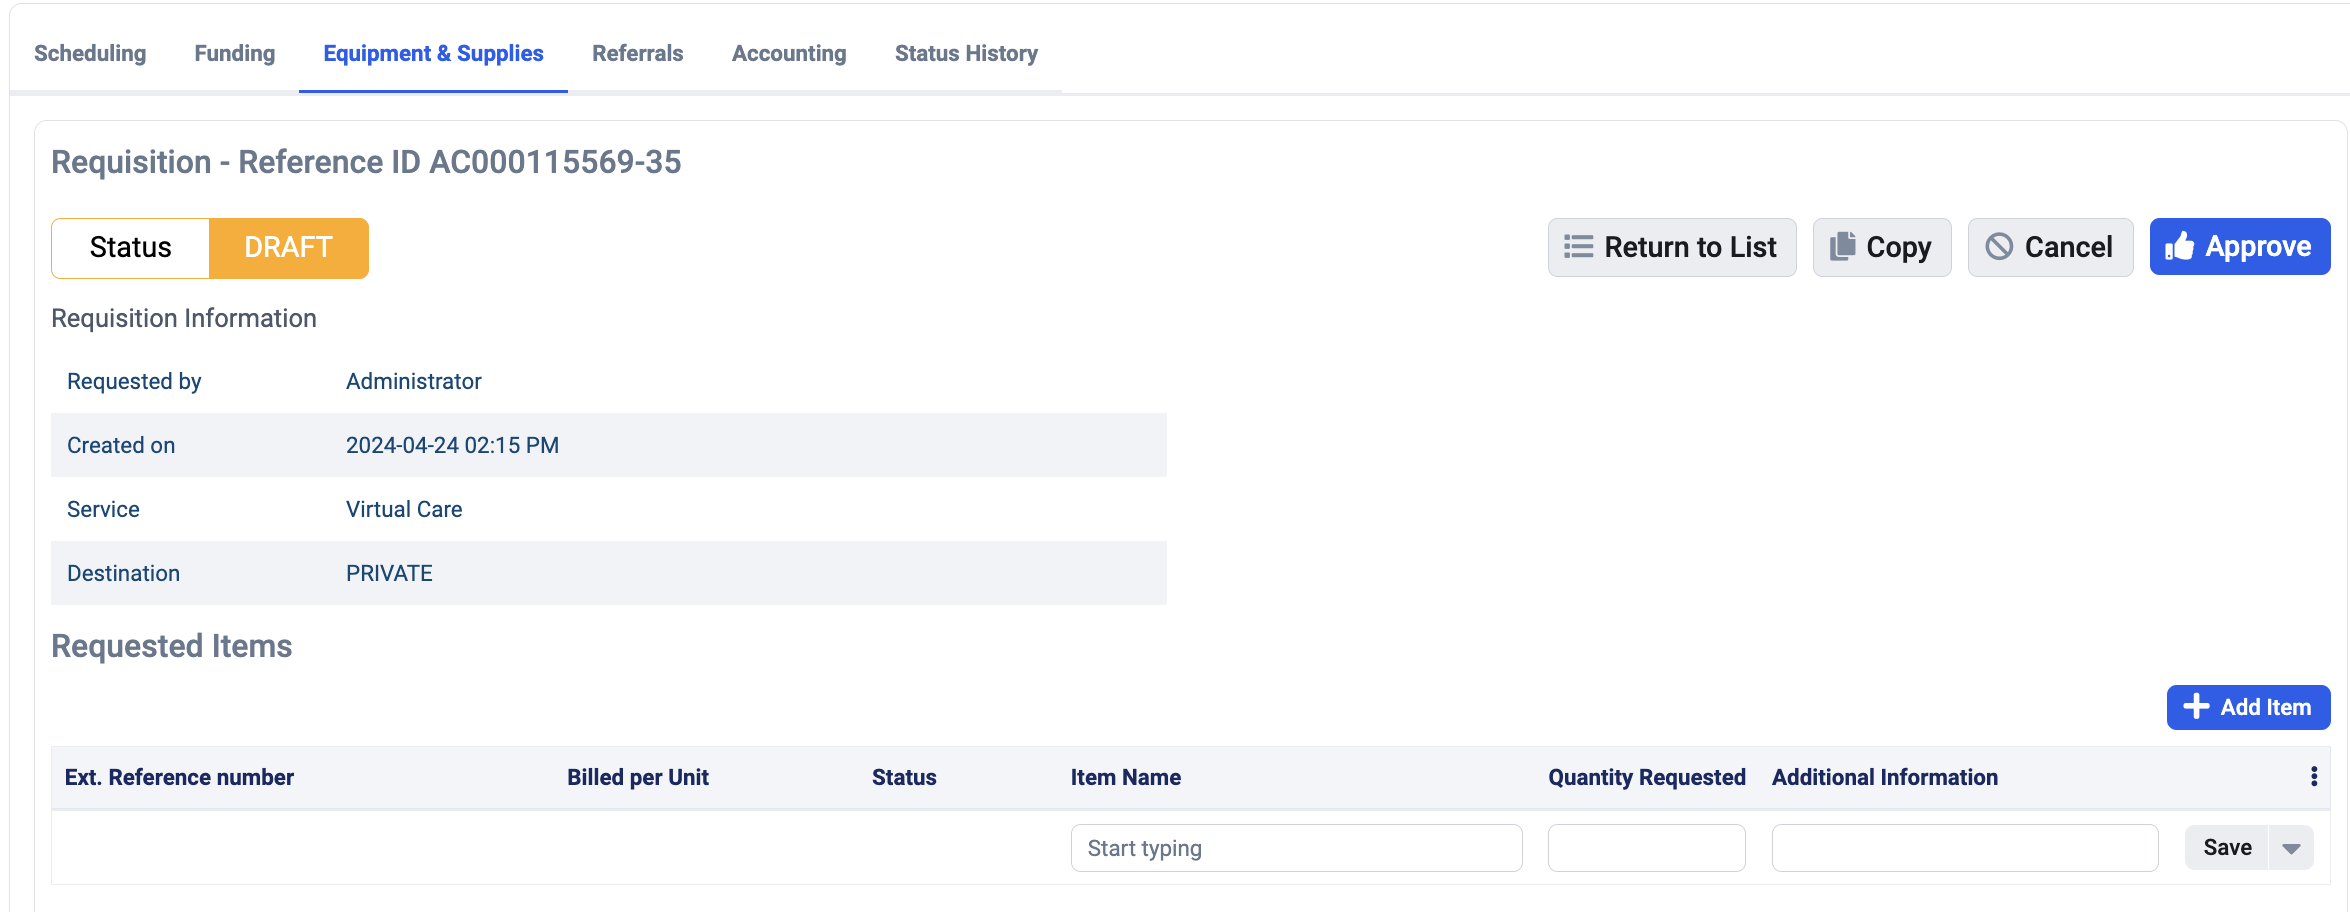This screenshot has width=2350, height=912.
Task: Click the 'Service' label
Action: click(103, 509)
